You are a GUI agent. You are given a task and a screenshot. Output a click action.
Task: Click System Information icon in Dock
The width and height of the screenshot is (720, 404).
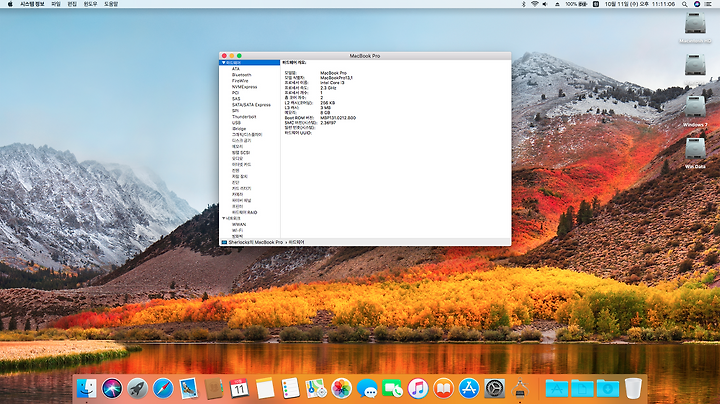pyautogui.click(x=520, y=388)
